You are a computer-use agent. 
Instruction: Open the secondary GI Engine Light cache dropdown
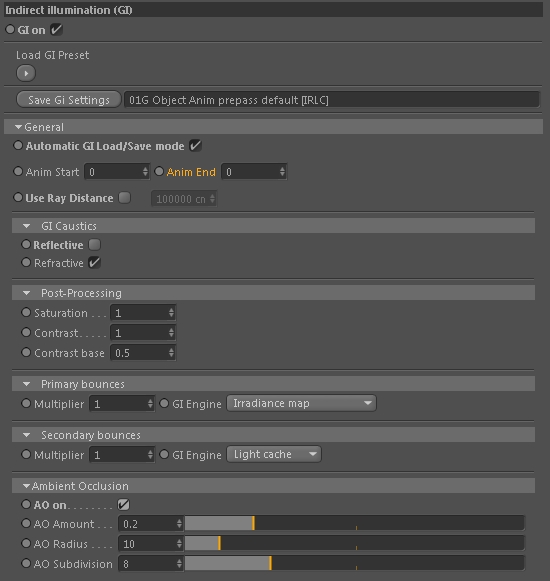[274, 454]
